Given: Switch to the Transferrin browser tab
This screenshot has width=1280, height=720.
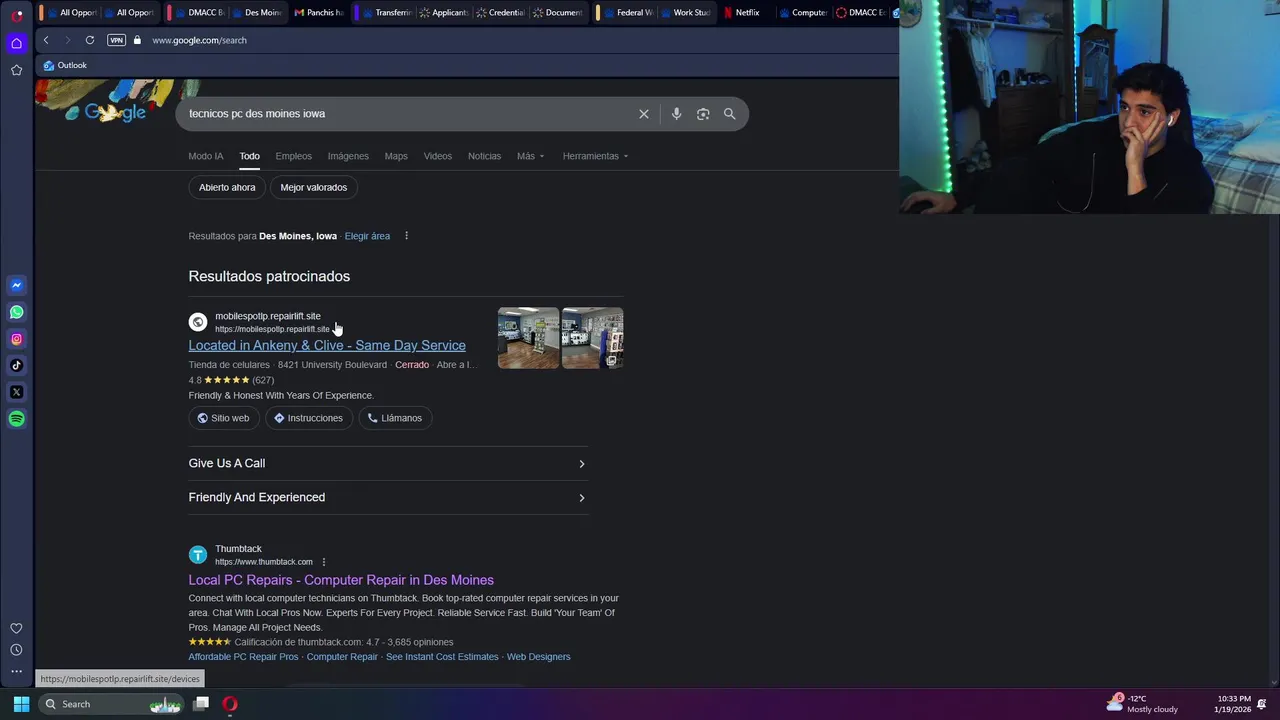Looking at the screenshot, I should pyautogui.click(x=387, y=13).
